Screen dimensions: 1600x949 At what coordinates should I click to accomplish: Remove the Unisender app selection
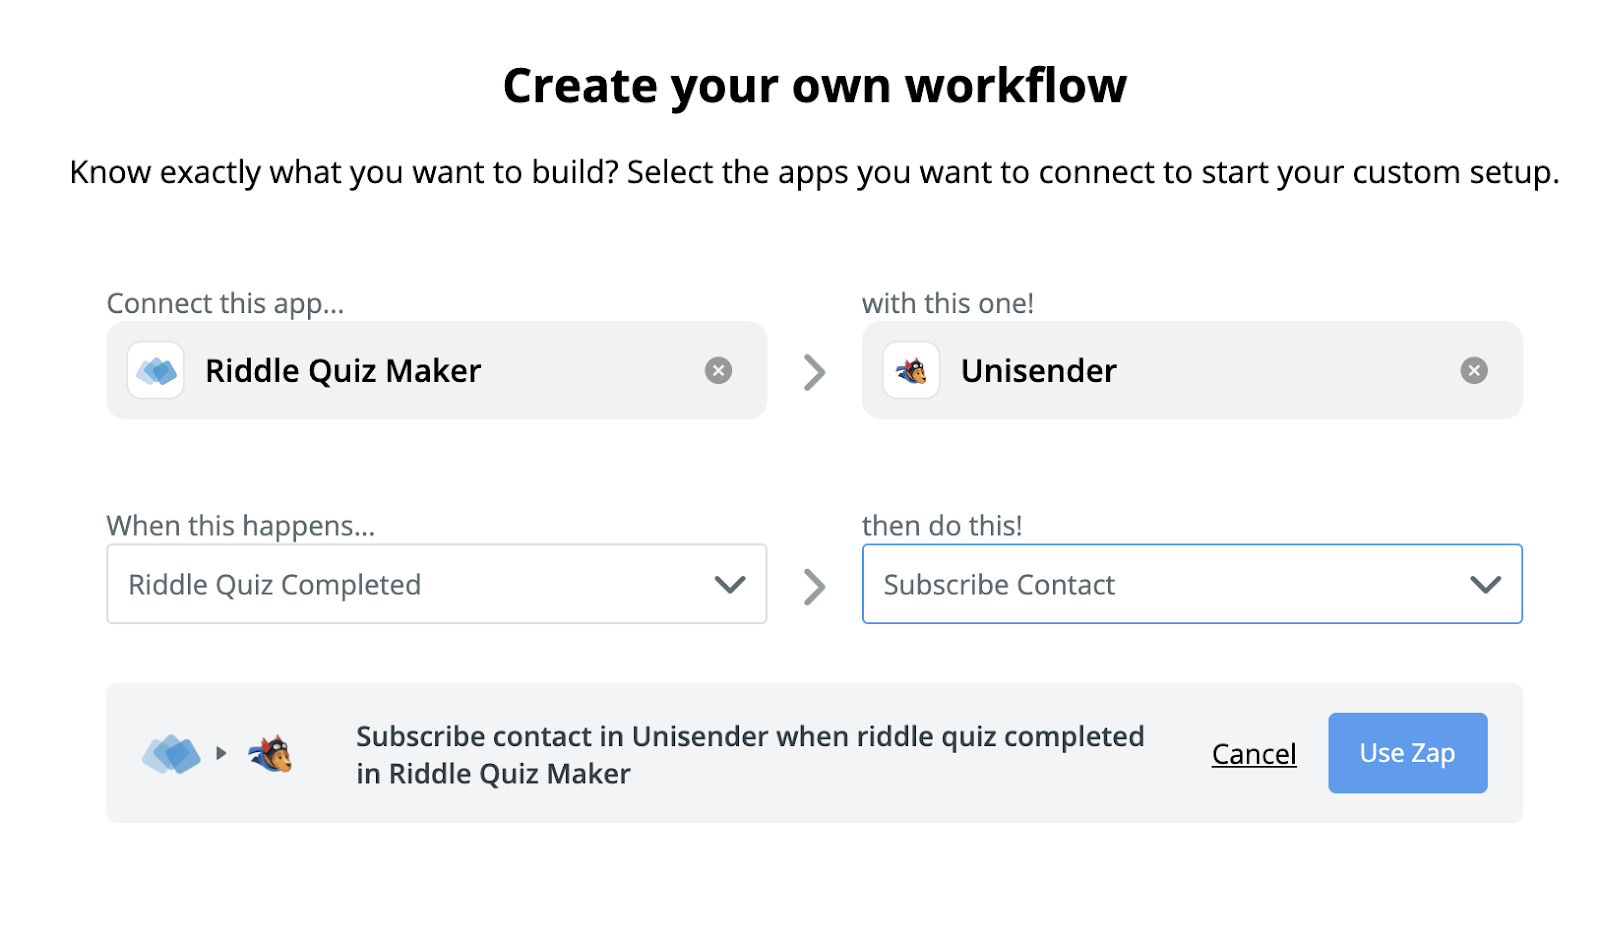(1473, 371)
